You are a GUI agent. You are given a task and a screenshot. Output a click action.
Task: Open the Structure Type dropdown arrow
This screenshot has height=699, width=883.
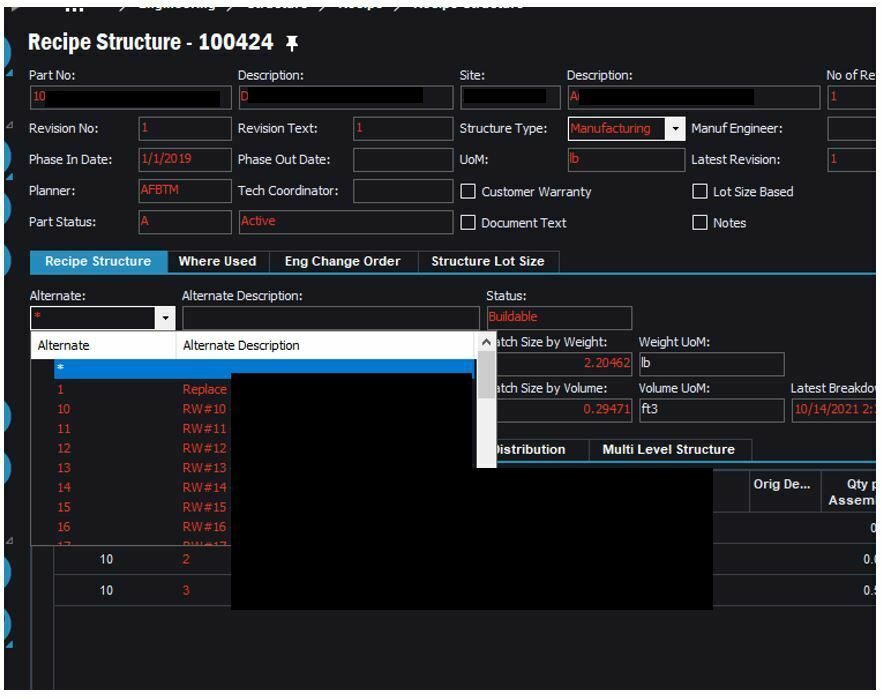coord(675,129)
